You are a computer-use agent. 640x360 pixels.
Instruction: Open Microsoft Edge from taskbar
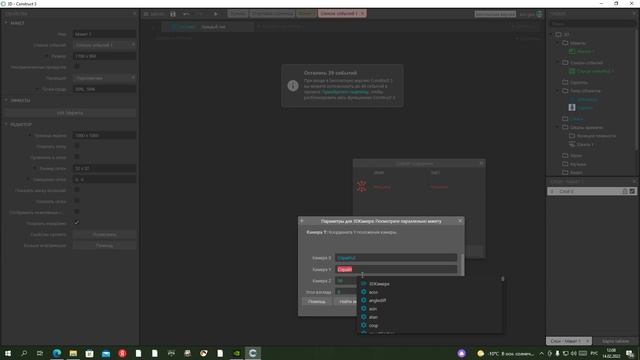57,353
